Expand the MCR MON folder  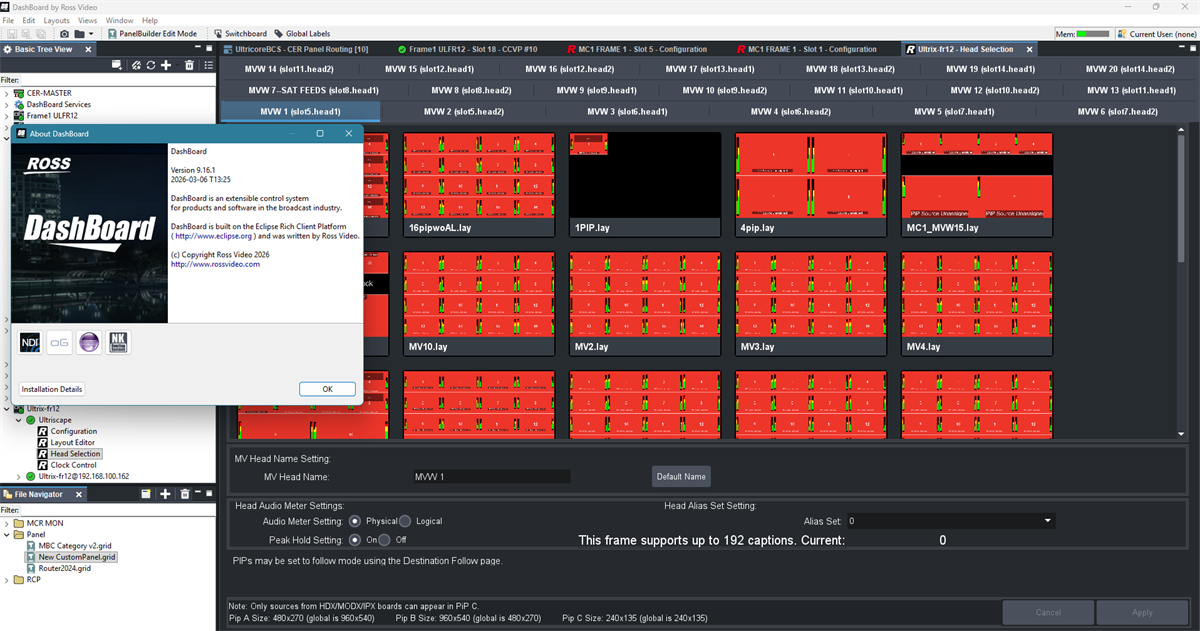point(7,523)
